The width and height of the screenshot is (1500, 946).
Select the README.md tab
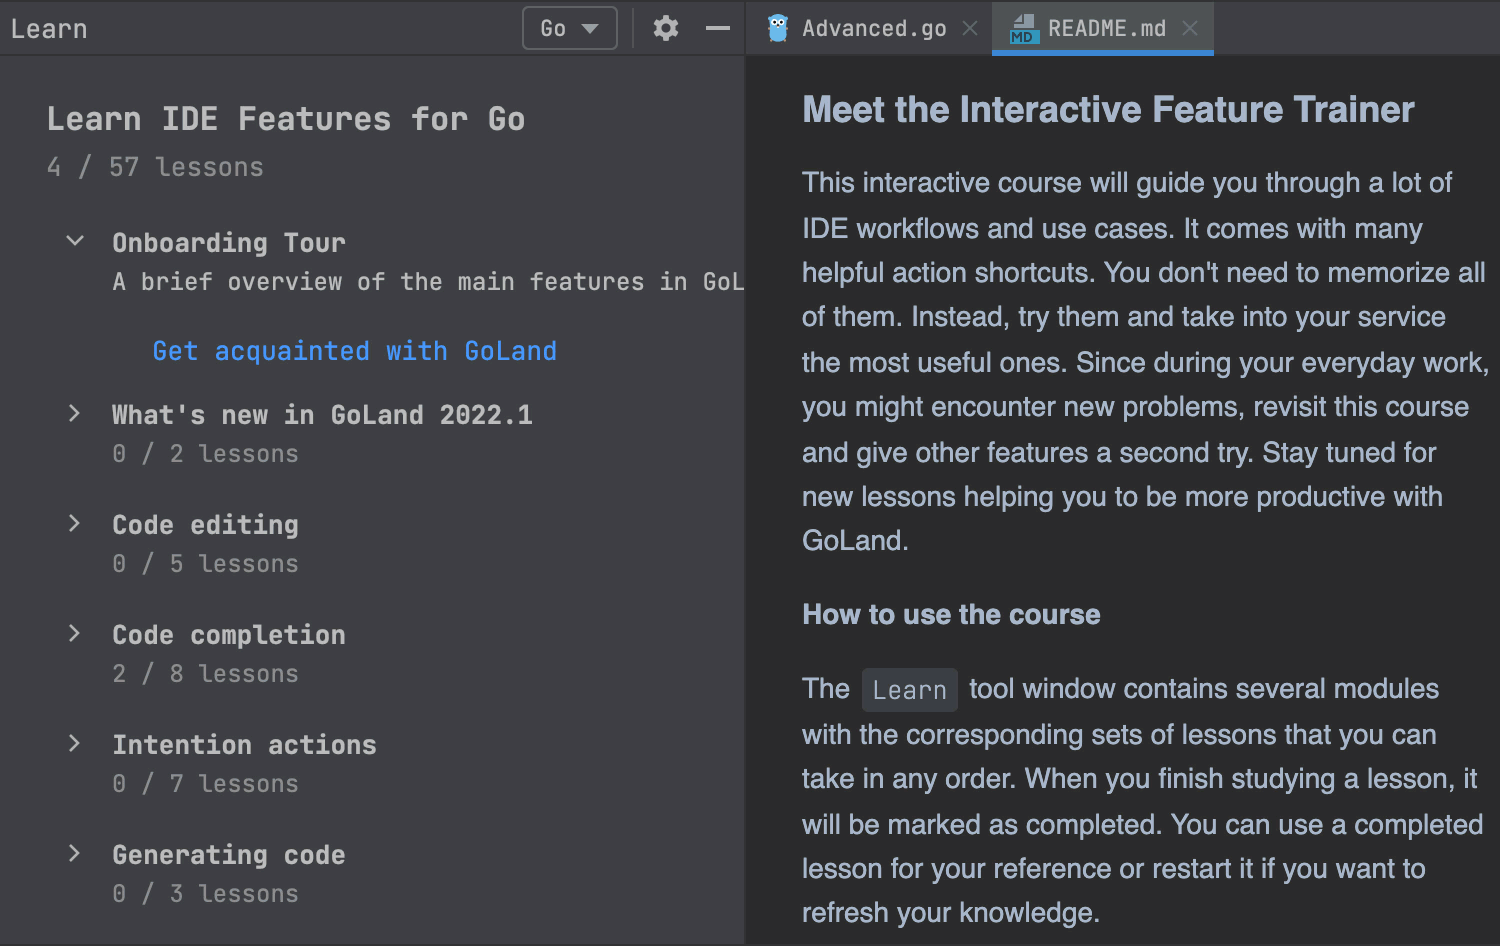click(1106, 28)
